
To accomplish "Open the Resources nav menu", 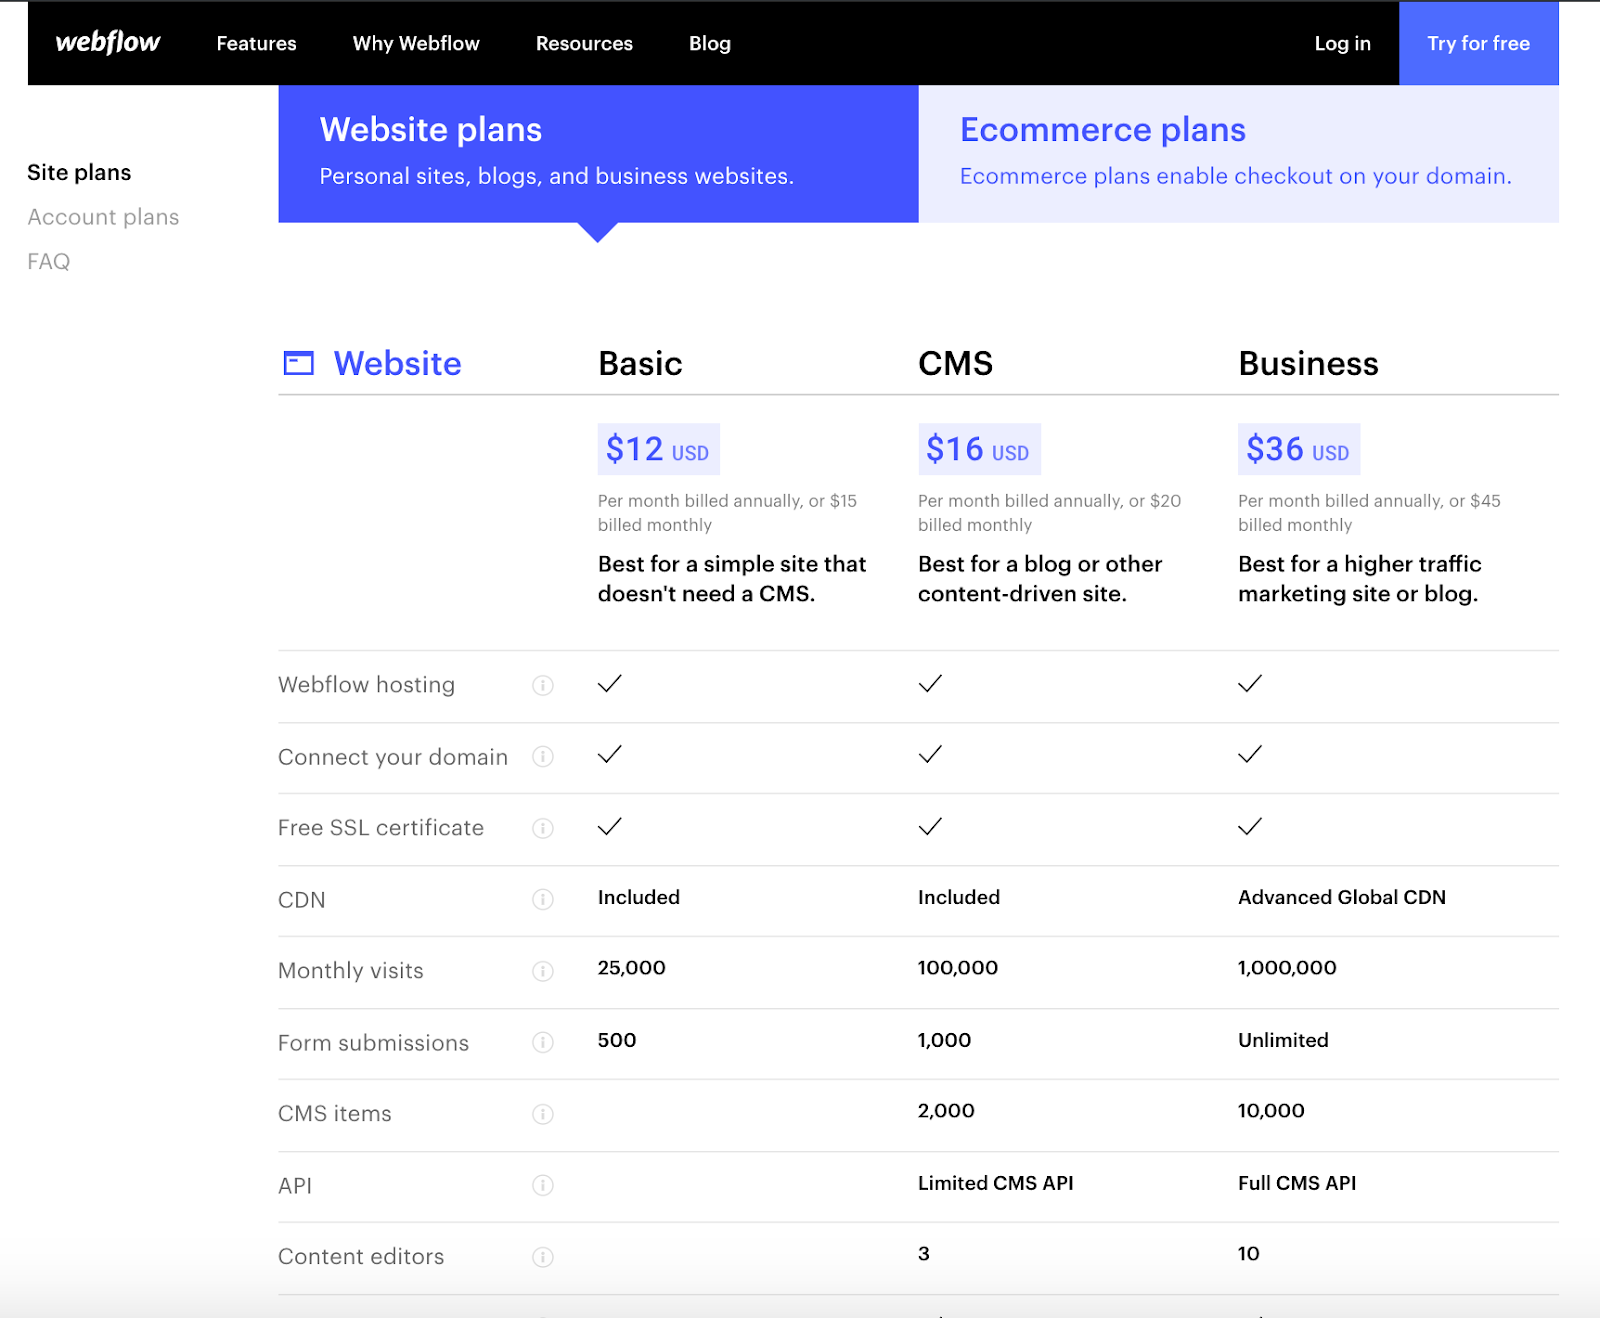I will [584, 44].
